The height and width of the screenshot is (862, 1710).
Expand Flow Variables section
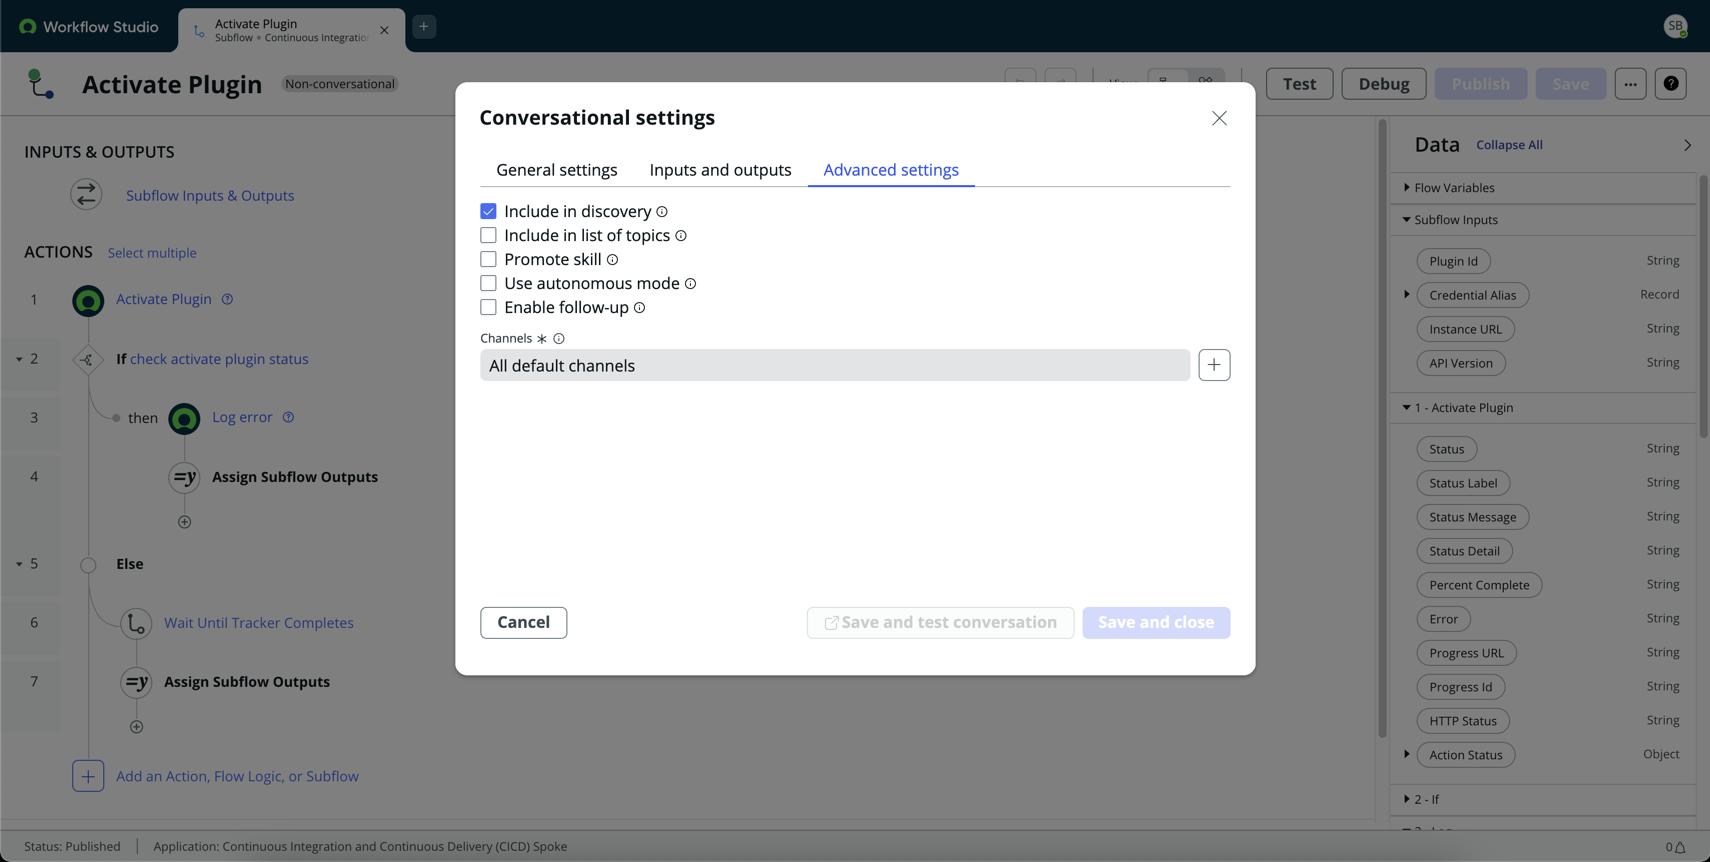point(1406,188)
